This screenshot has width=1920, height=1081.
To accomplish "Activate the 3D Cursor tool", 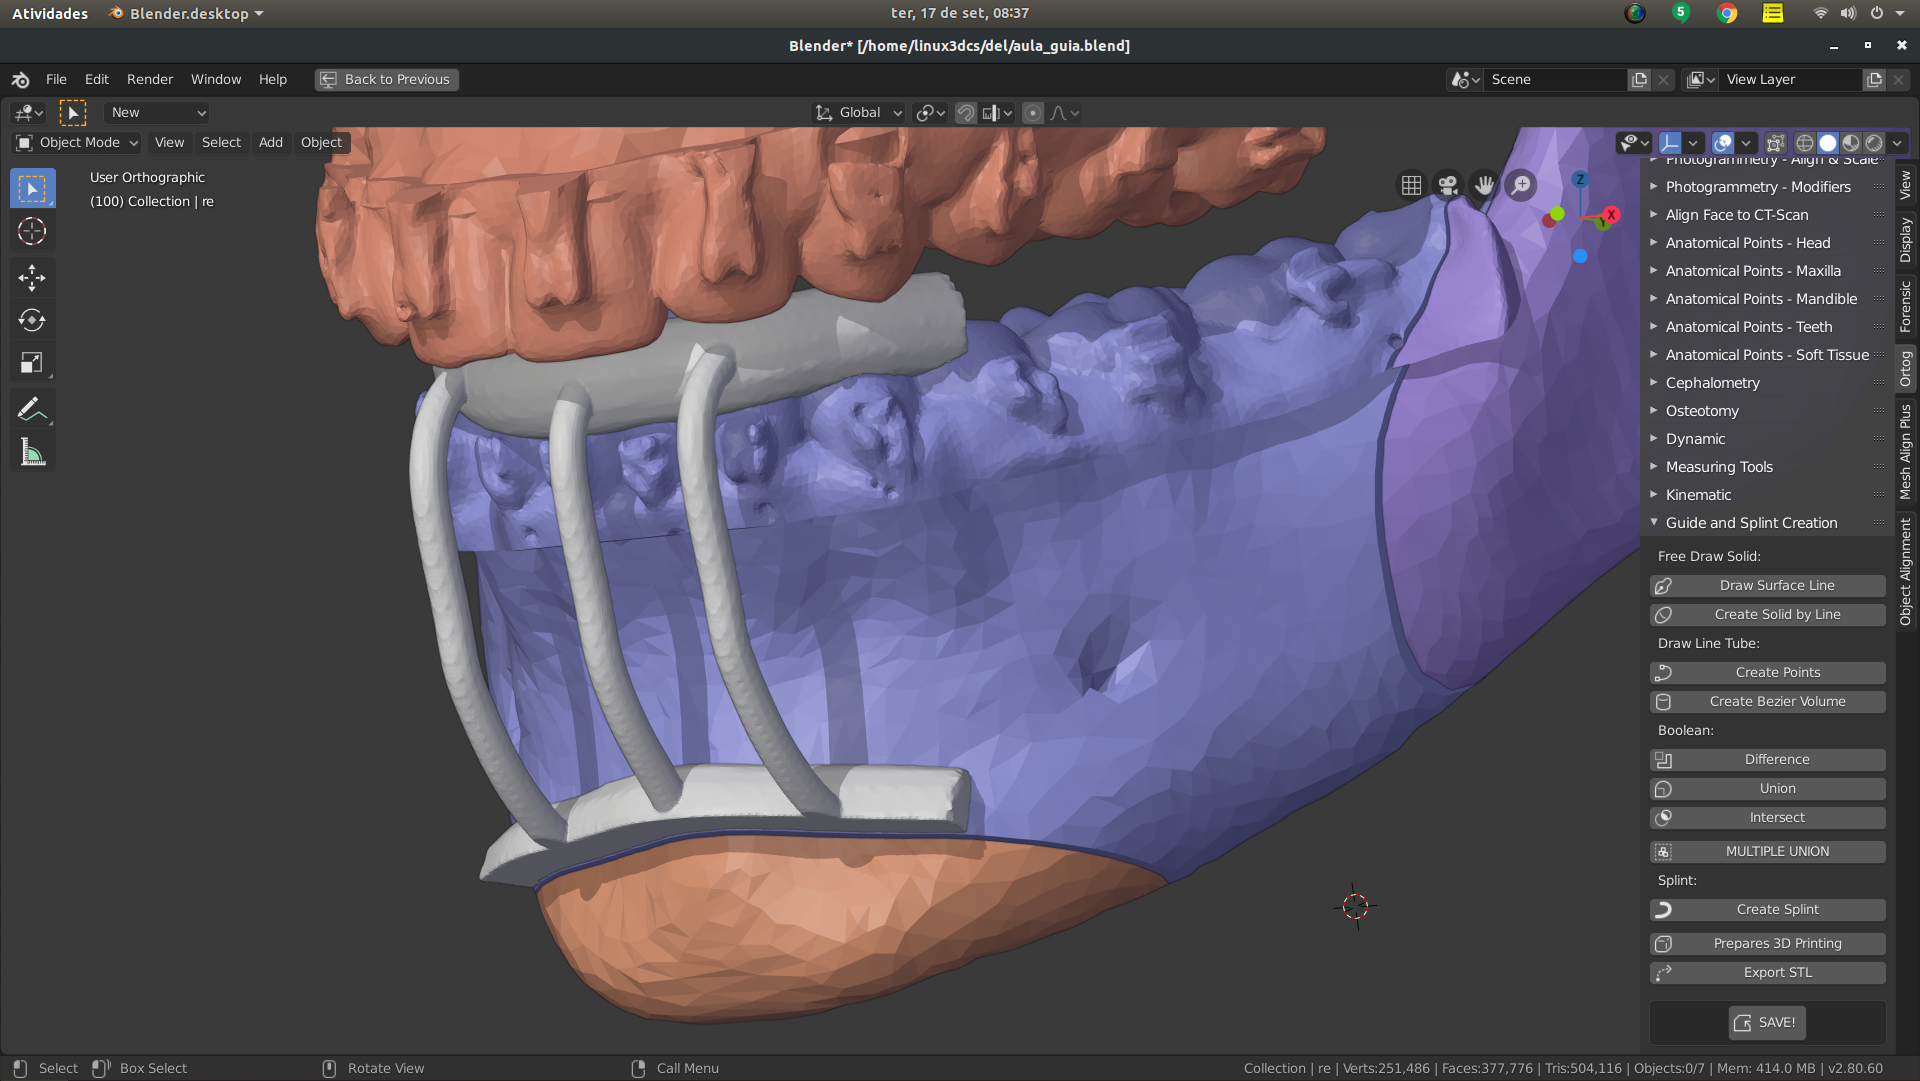I will coord(32,231).
